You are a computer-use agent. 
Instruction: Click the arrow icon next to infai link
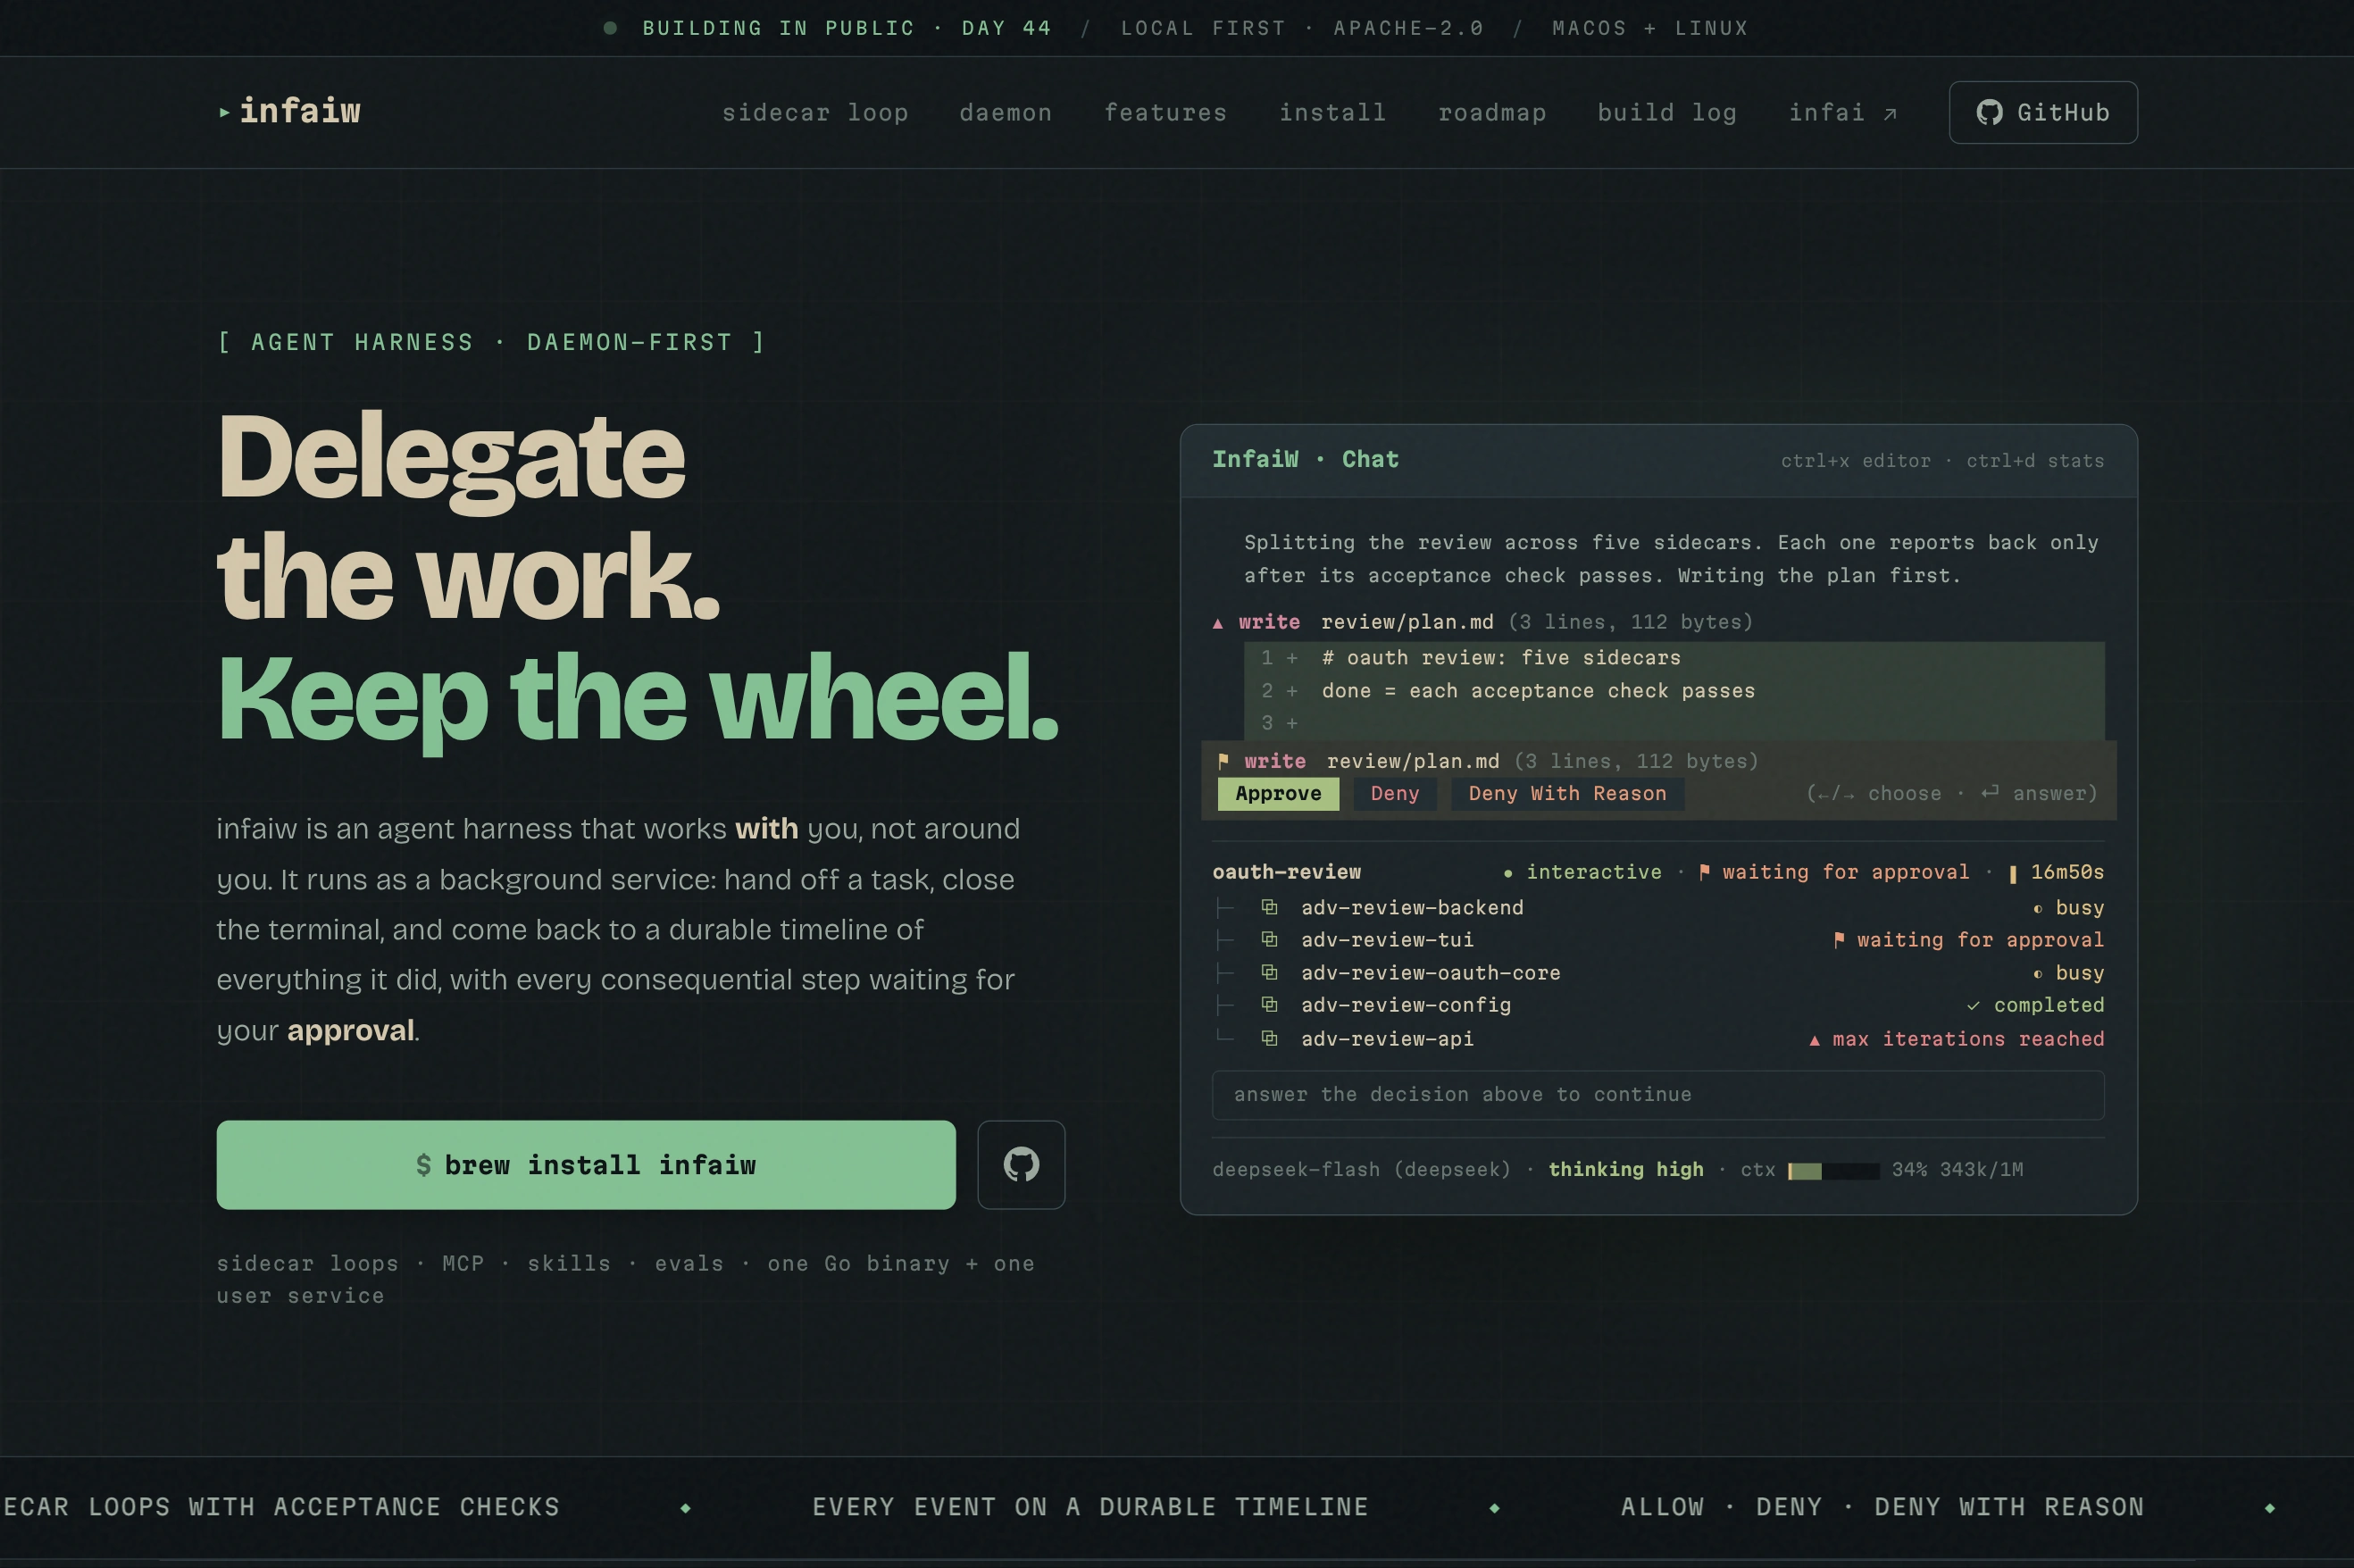click(1889, 114)
